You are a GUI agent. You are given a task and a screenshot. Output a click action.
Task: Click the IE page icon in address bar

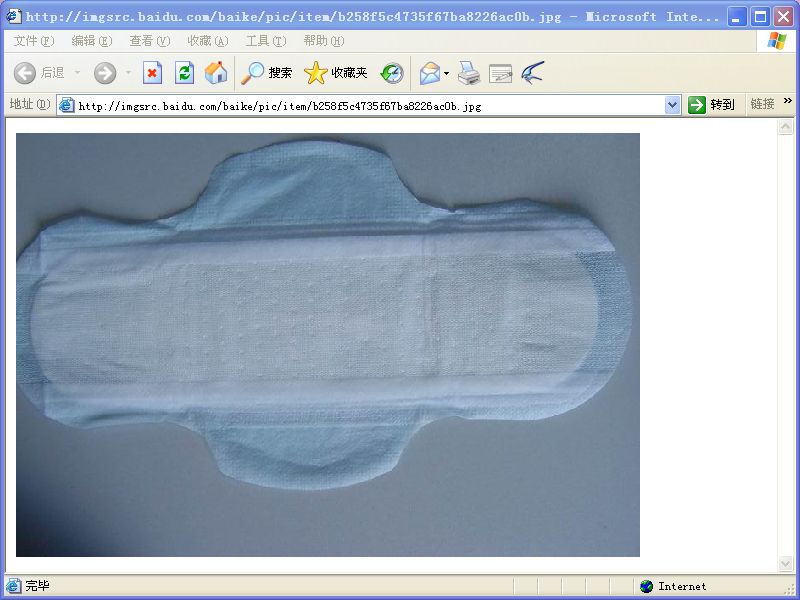point(66,105)
